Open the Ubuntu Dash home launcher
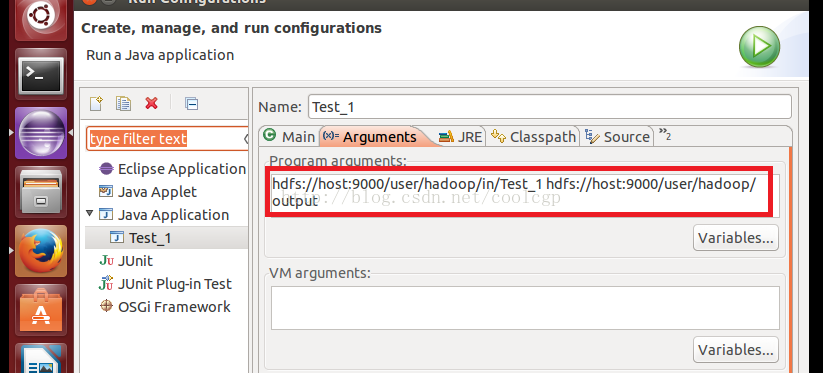 pos(41,18)
